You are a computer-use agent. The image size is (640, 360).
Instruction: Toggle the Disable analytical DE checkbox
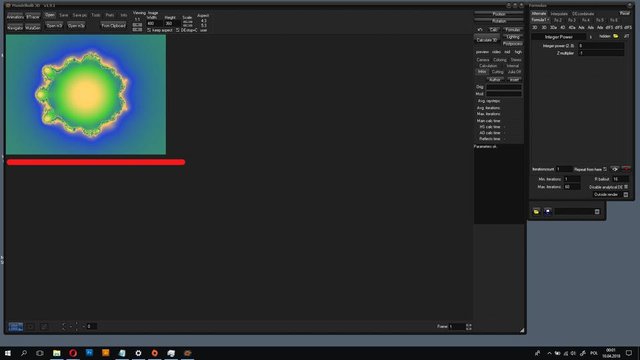click(x=626, y=187)
